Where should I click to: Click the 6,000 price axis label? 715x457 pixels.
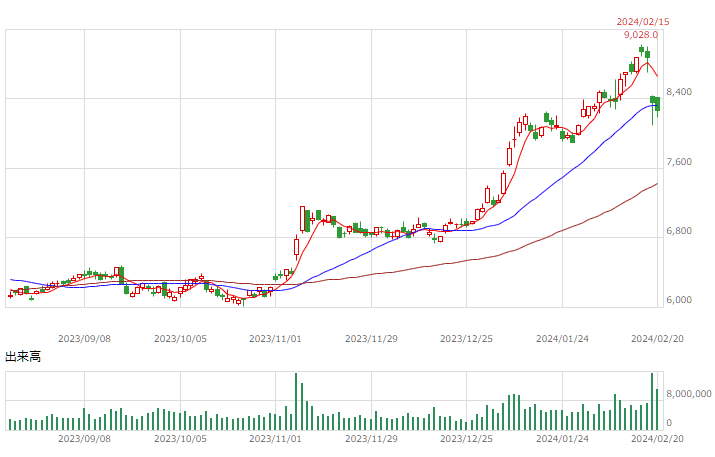pos(679,300)
